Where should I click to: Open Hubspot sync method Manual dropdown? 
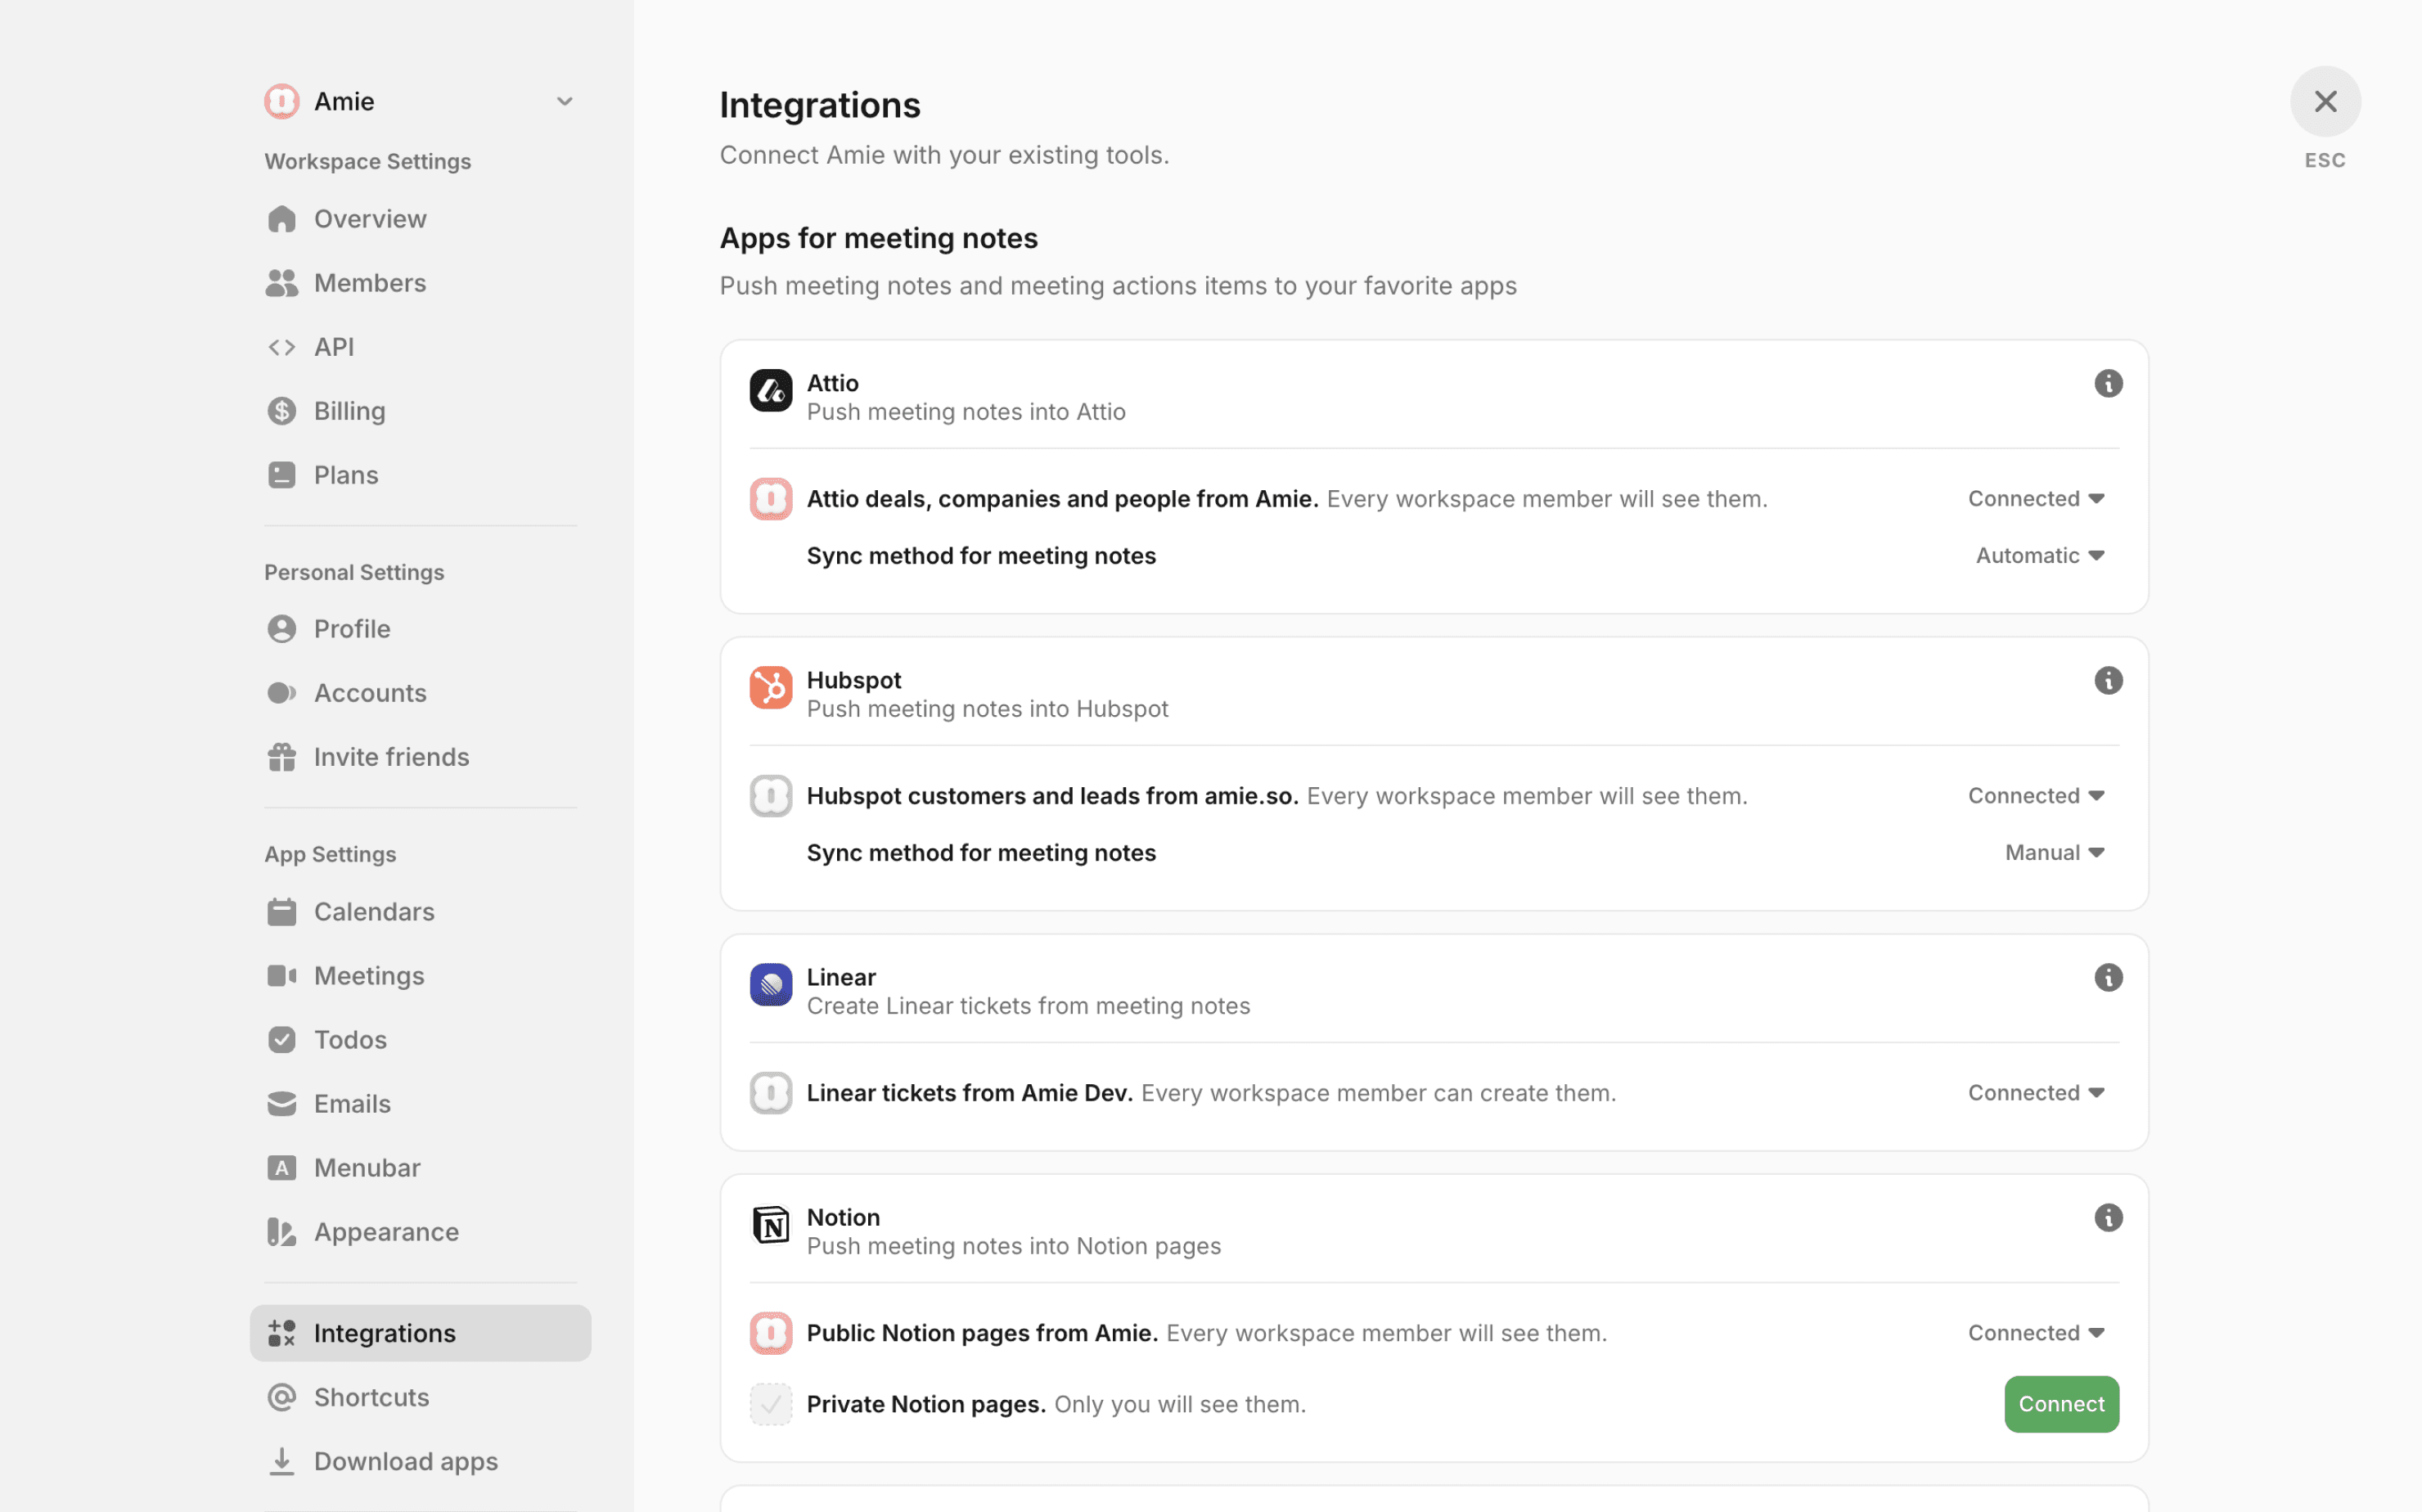2054,852
